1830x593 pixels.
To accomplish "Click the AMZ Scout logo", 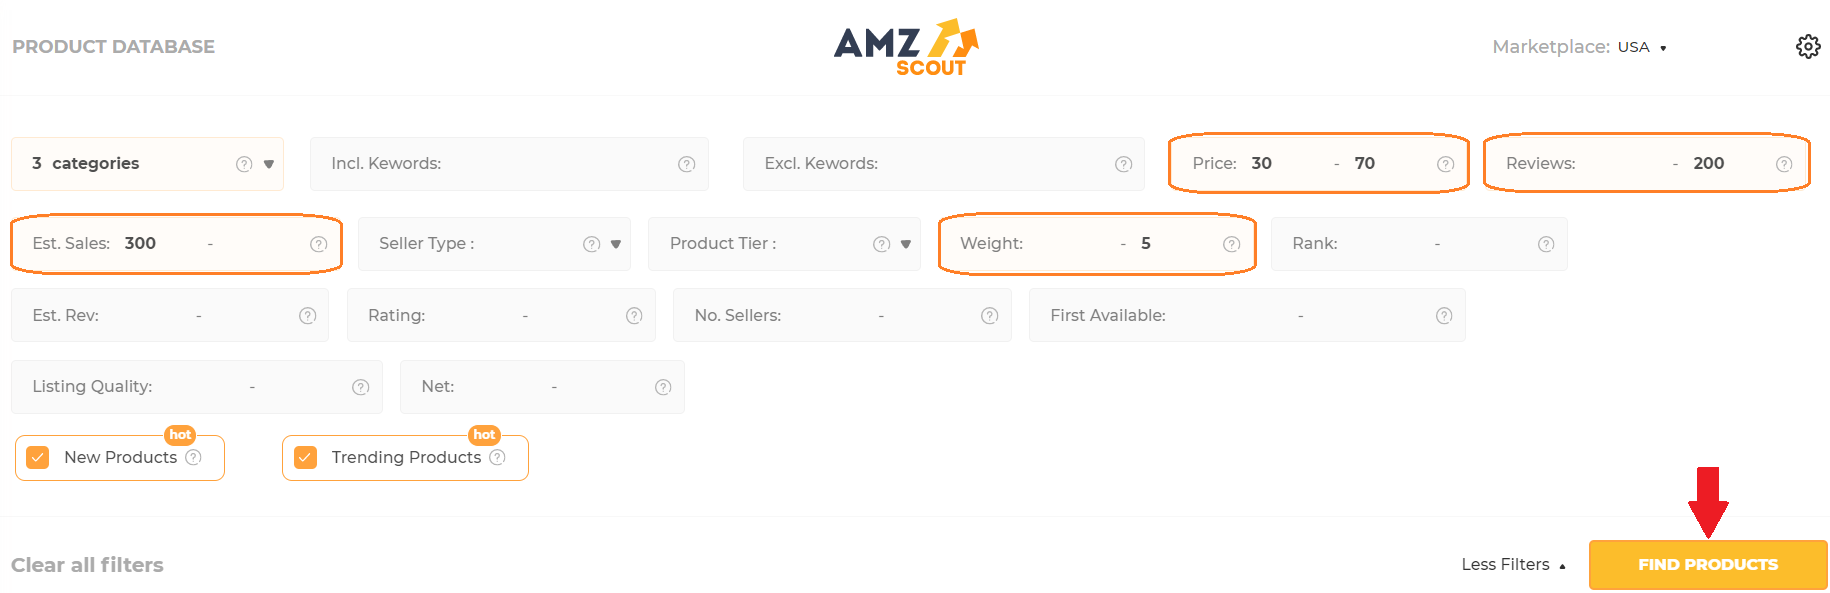I will point(905,45).
